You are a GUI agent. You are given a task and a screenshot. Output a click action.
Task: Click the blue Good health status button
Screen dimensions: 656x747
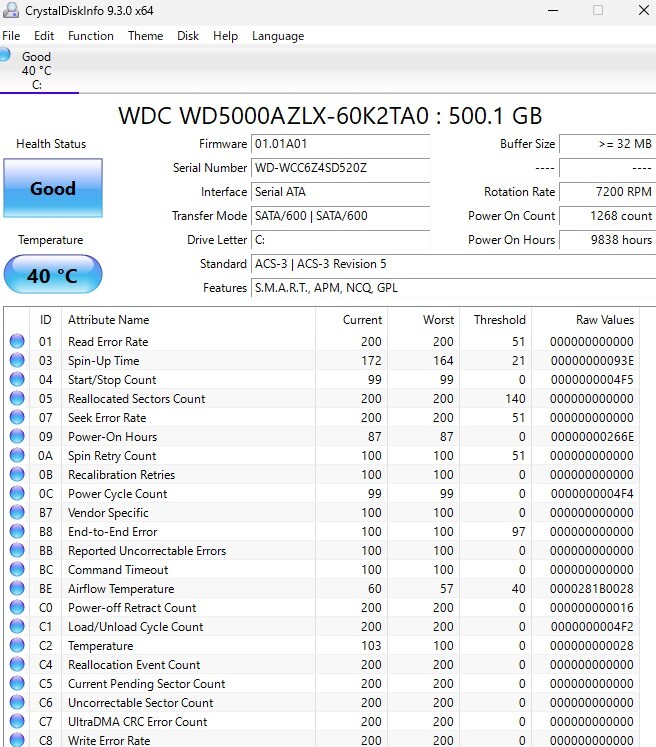pyautogui.click(x=53, y=188)
